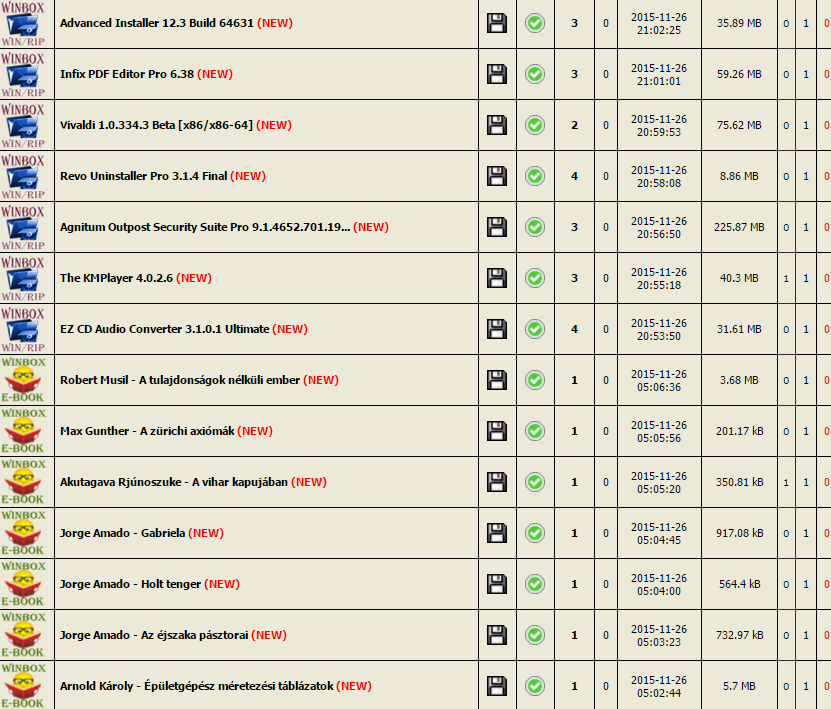
Task: Open Revo Uninstaller Pro 3.1.4 Final
Action: (144, 176)
